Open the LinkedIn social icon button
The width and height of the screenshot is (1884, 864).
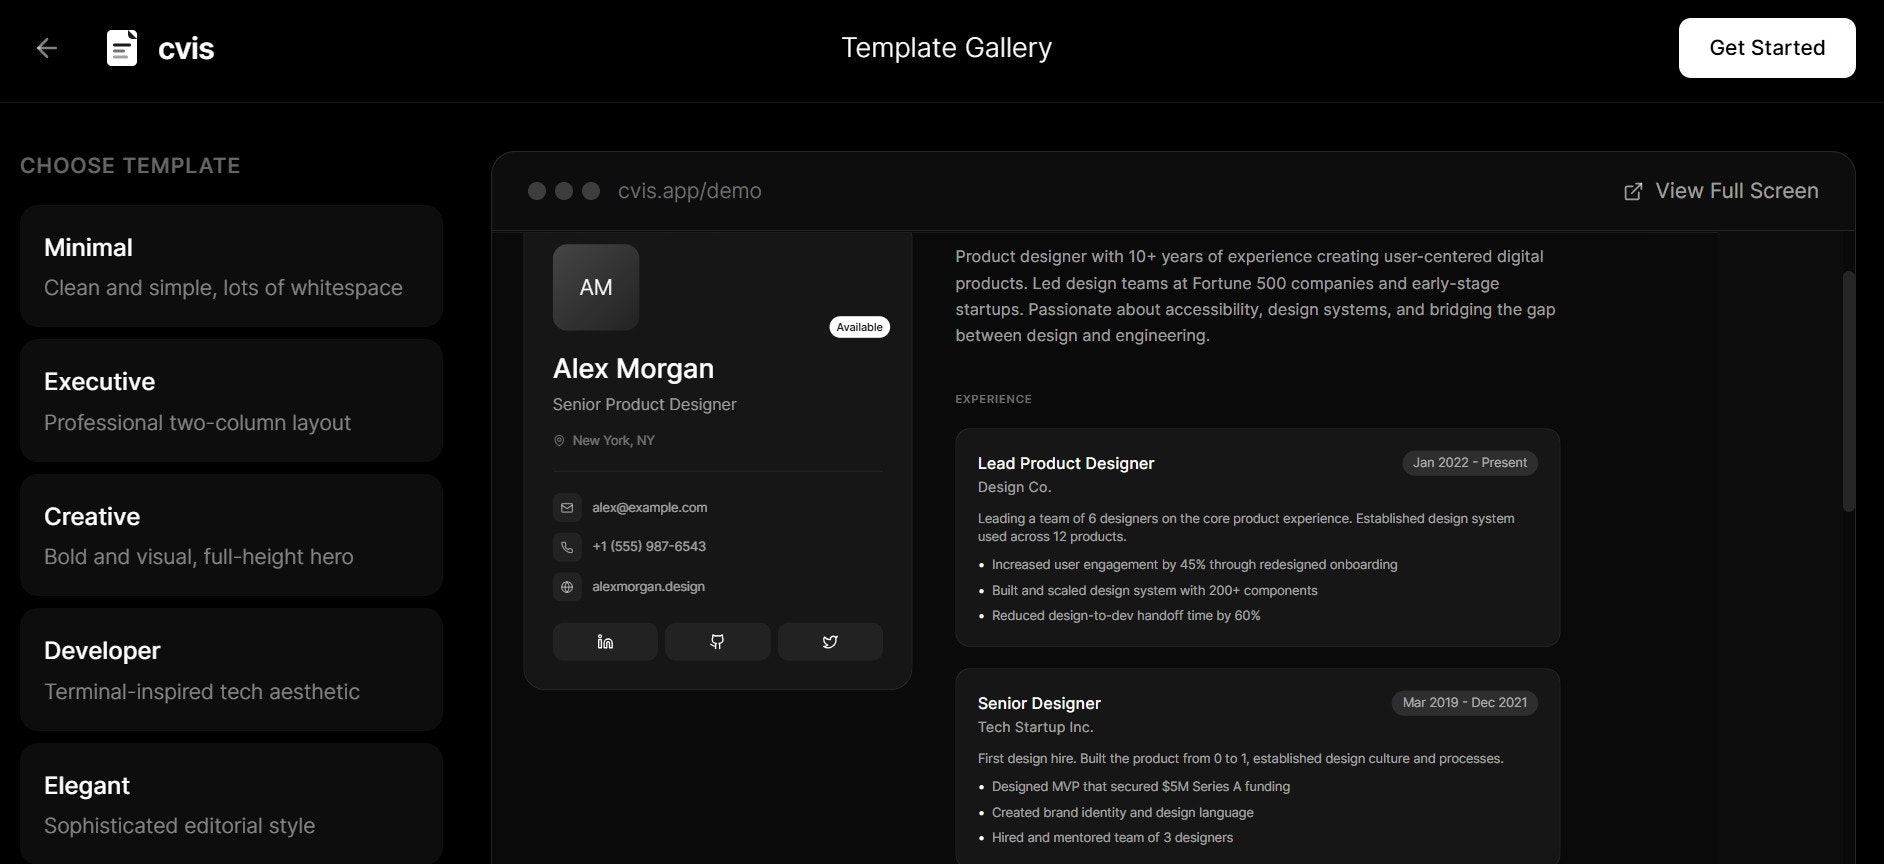(x=605, y=642)
